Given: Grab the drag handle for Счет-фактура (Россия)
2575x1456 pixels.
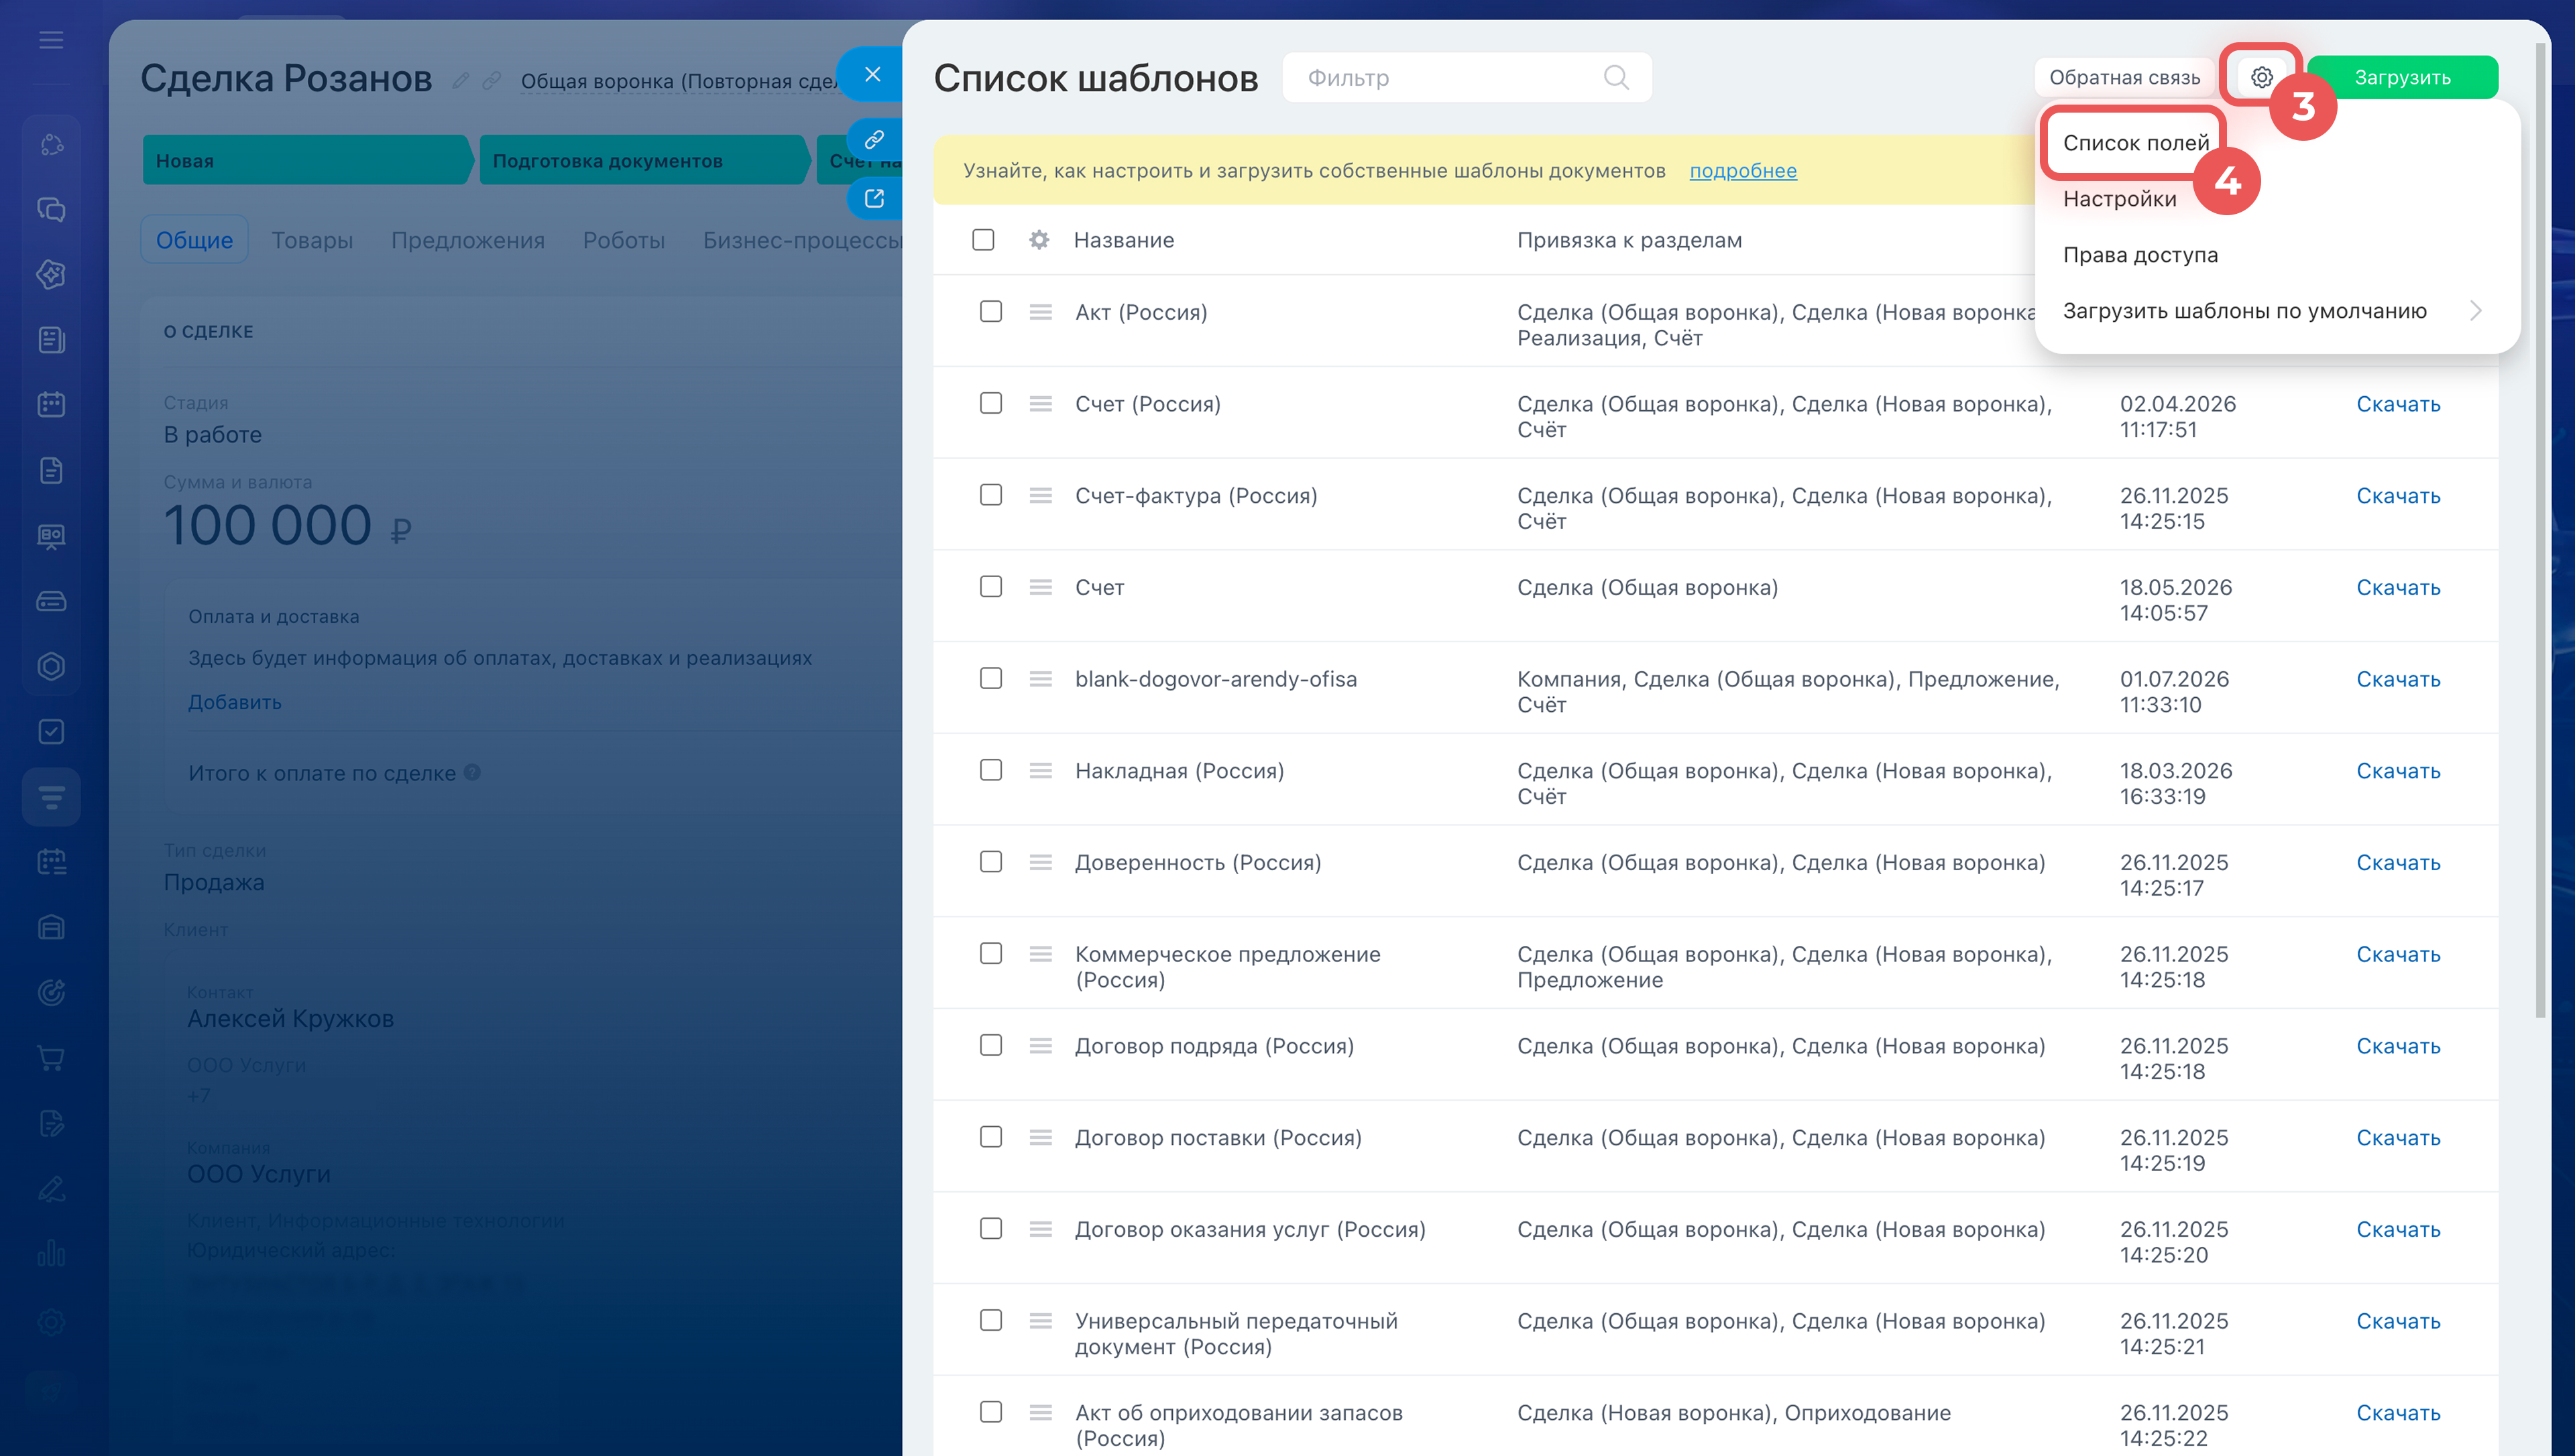Looking at the screenshot, I should 1040,496.
